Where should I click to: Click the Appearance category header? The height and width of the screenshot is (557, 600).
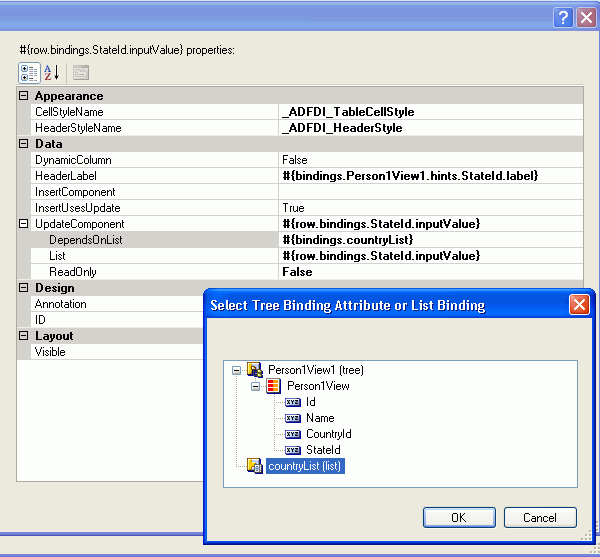[300, 96]
